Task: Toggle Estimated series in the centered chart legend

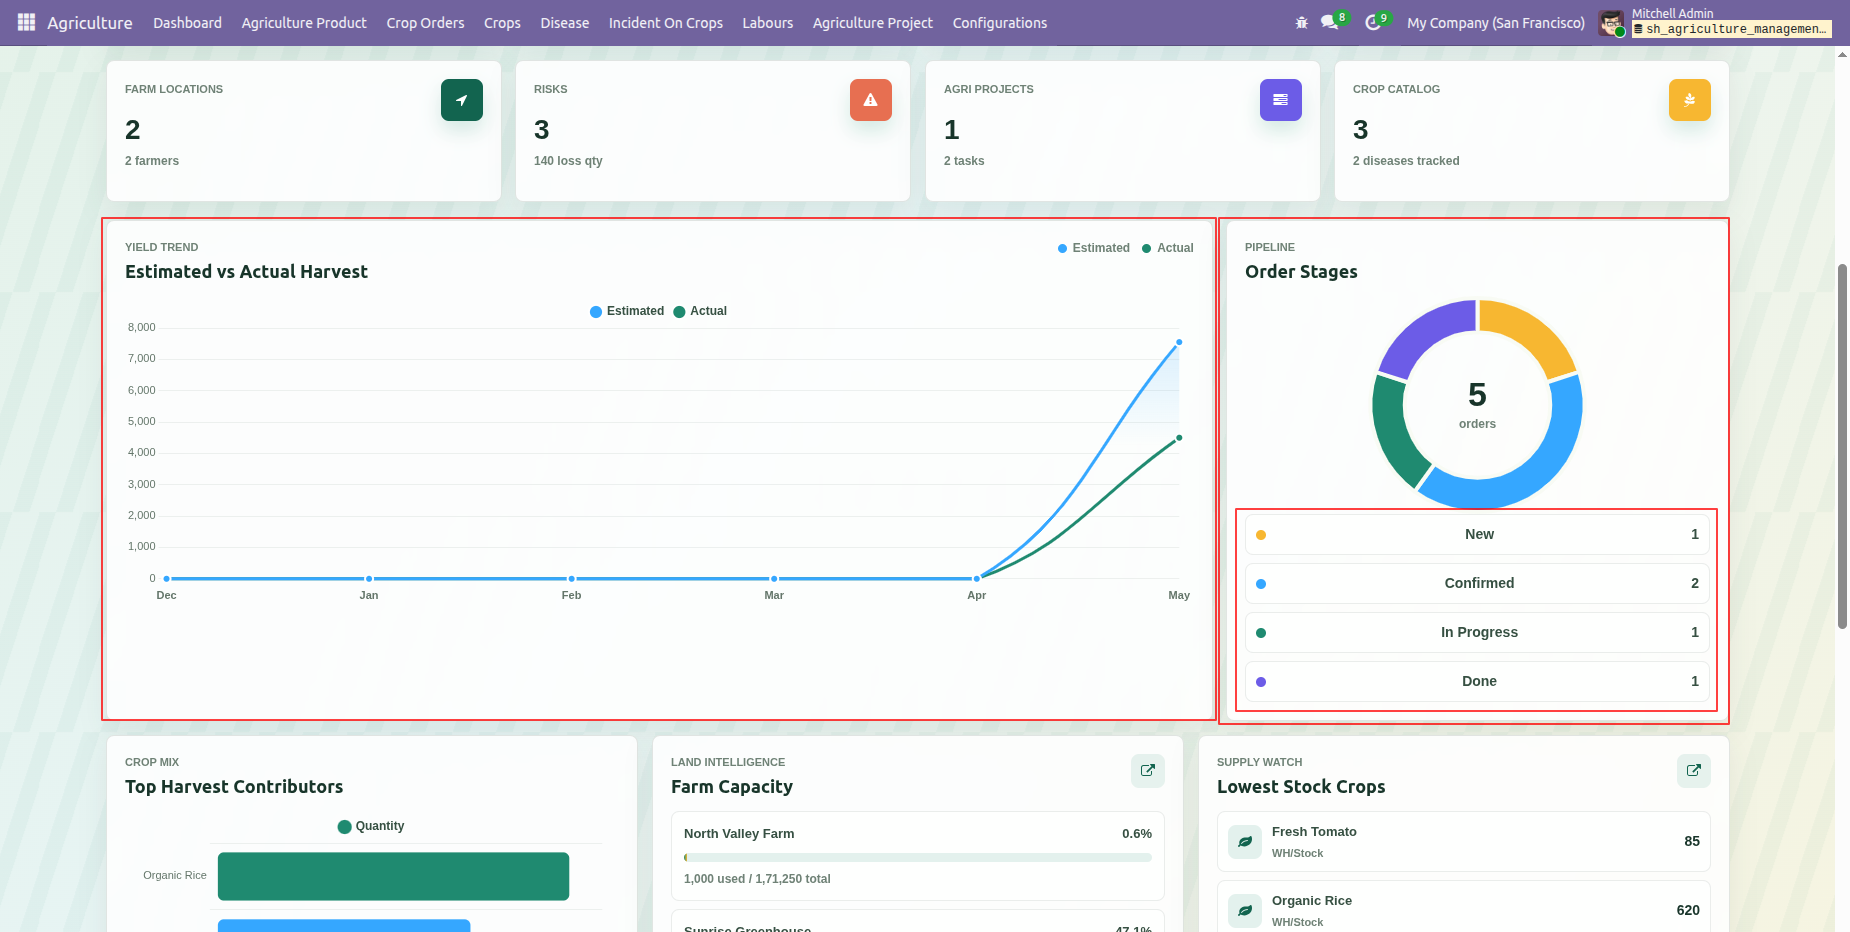Action: click(x=627, y=311)
